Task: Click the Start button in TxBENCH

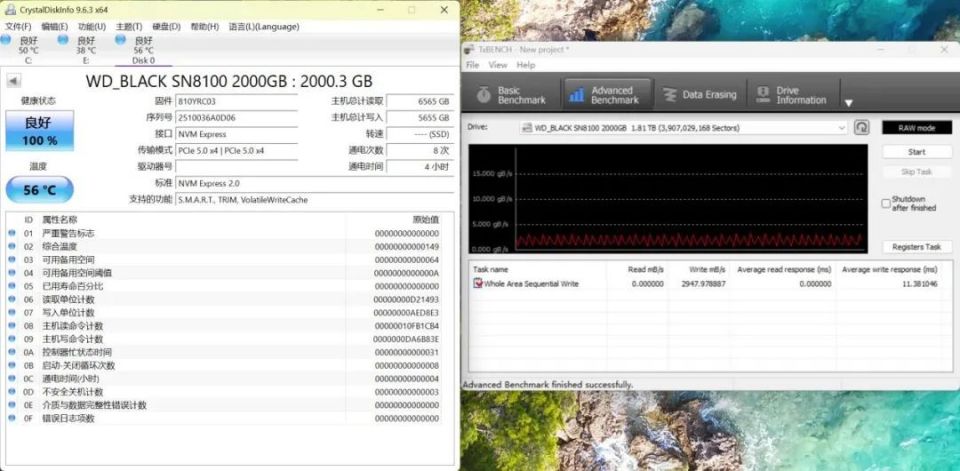Action: coord(917,151)
